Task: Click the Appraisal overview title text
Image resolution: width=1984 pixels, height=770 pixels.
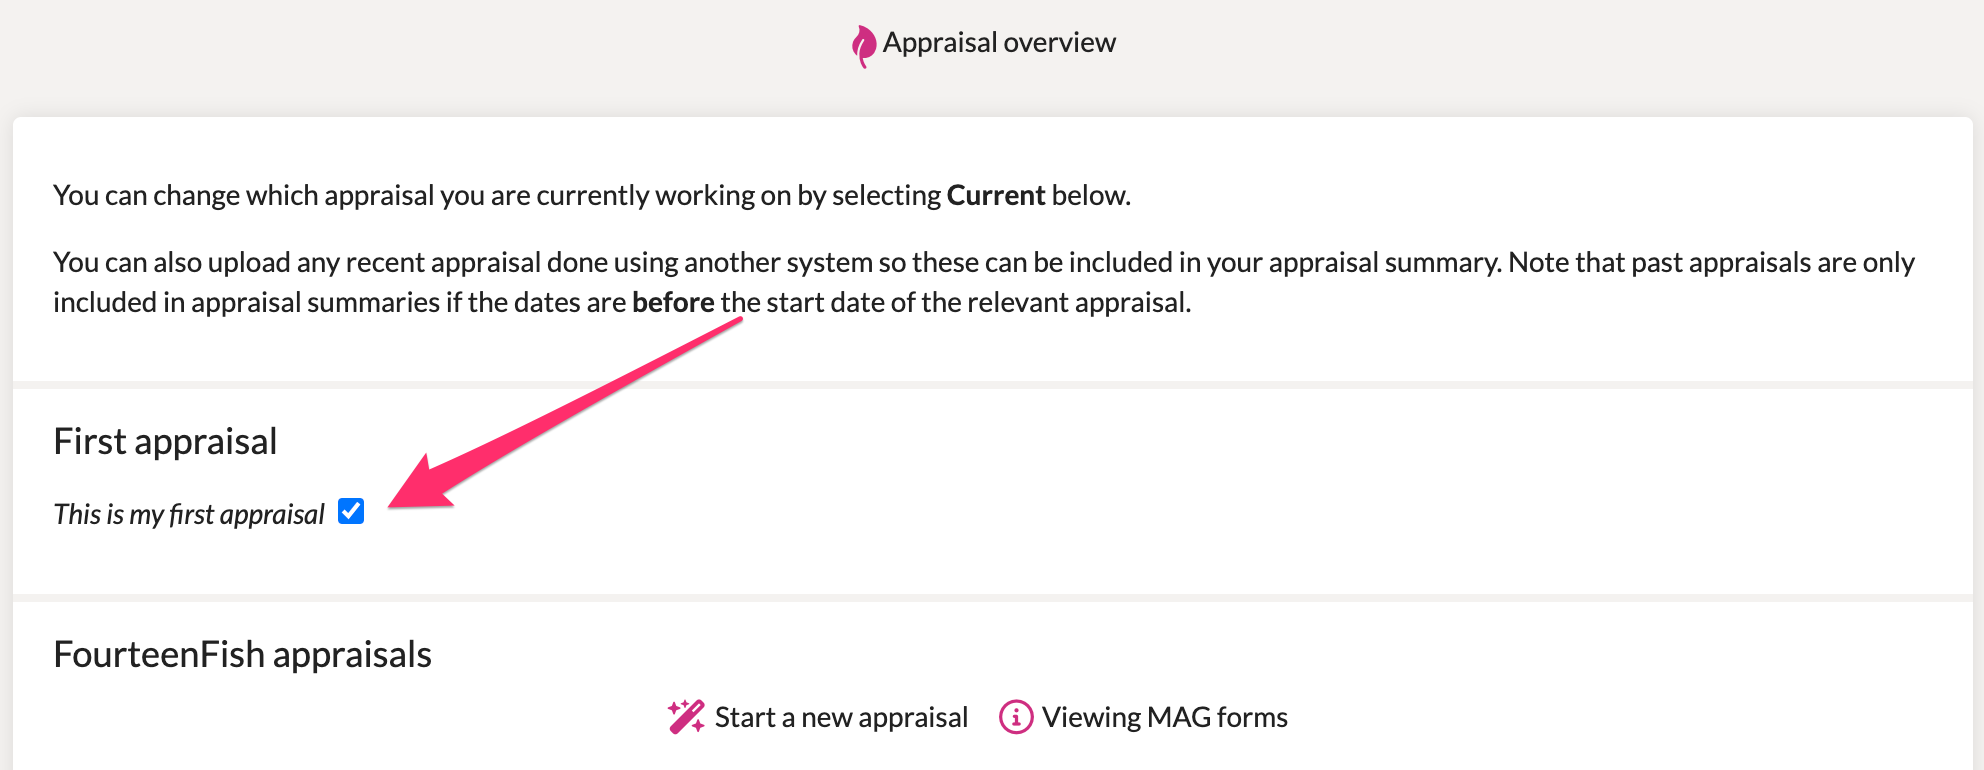Action: point(999,43)
